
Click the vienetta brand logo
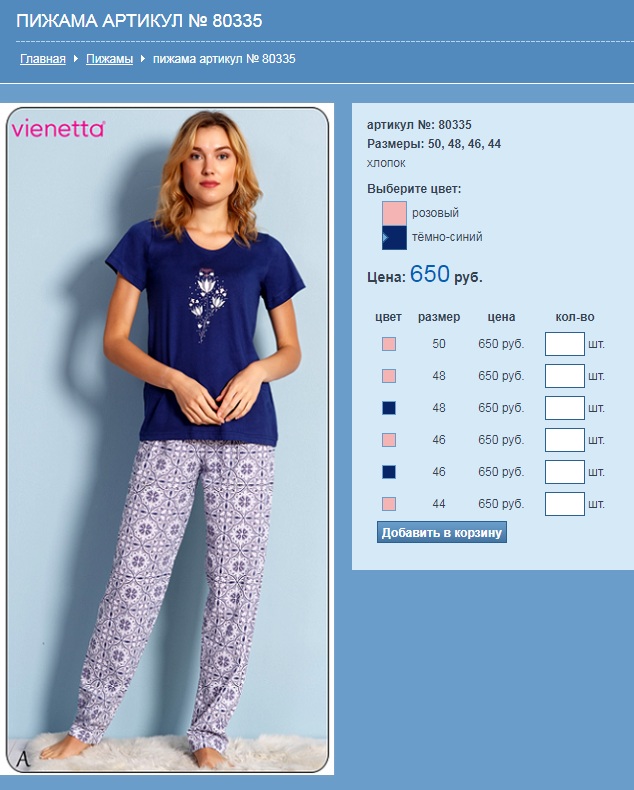58,129
